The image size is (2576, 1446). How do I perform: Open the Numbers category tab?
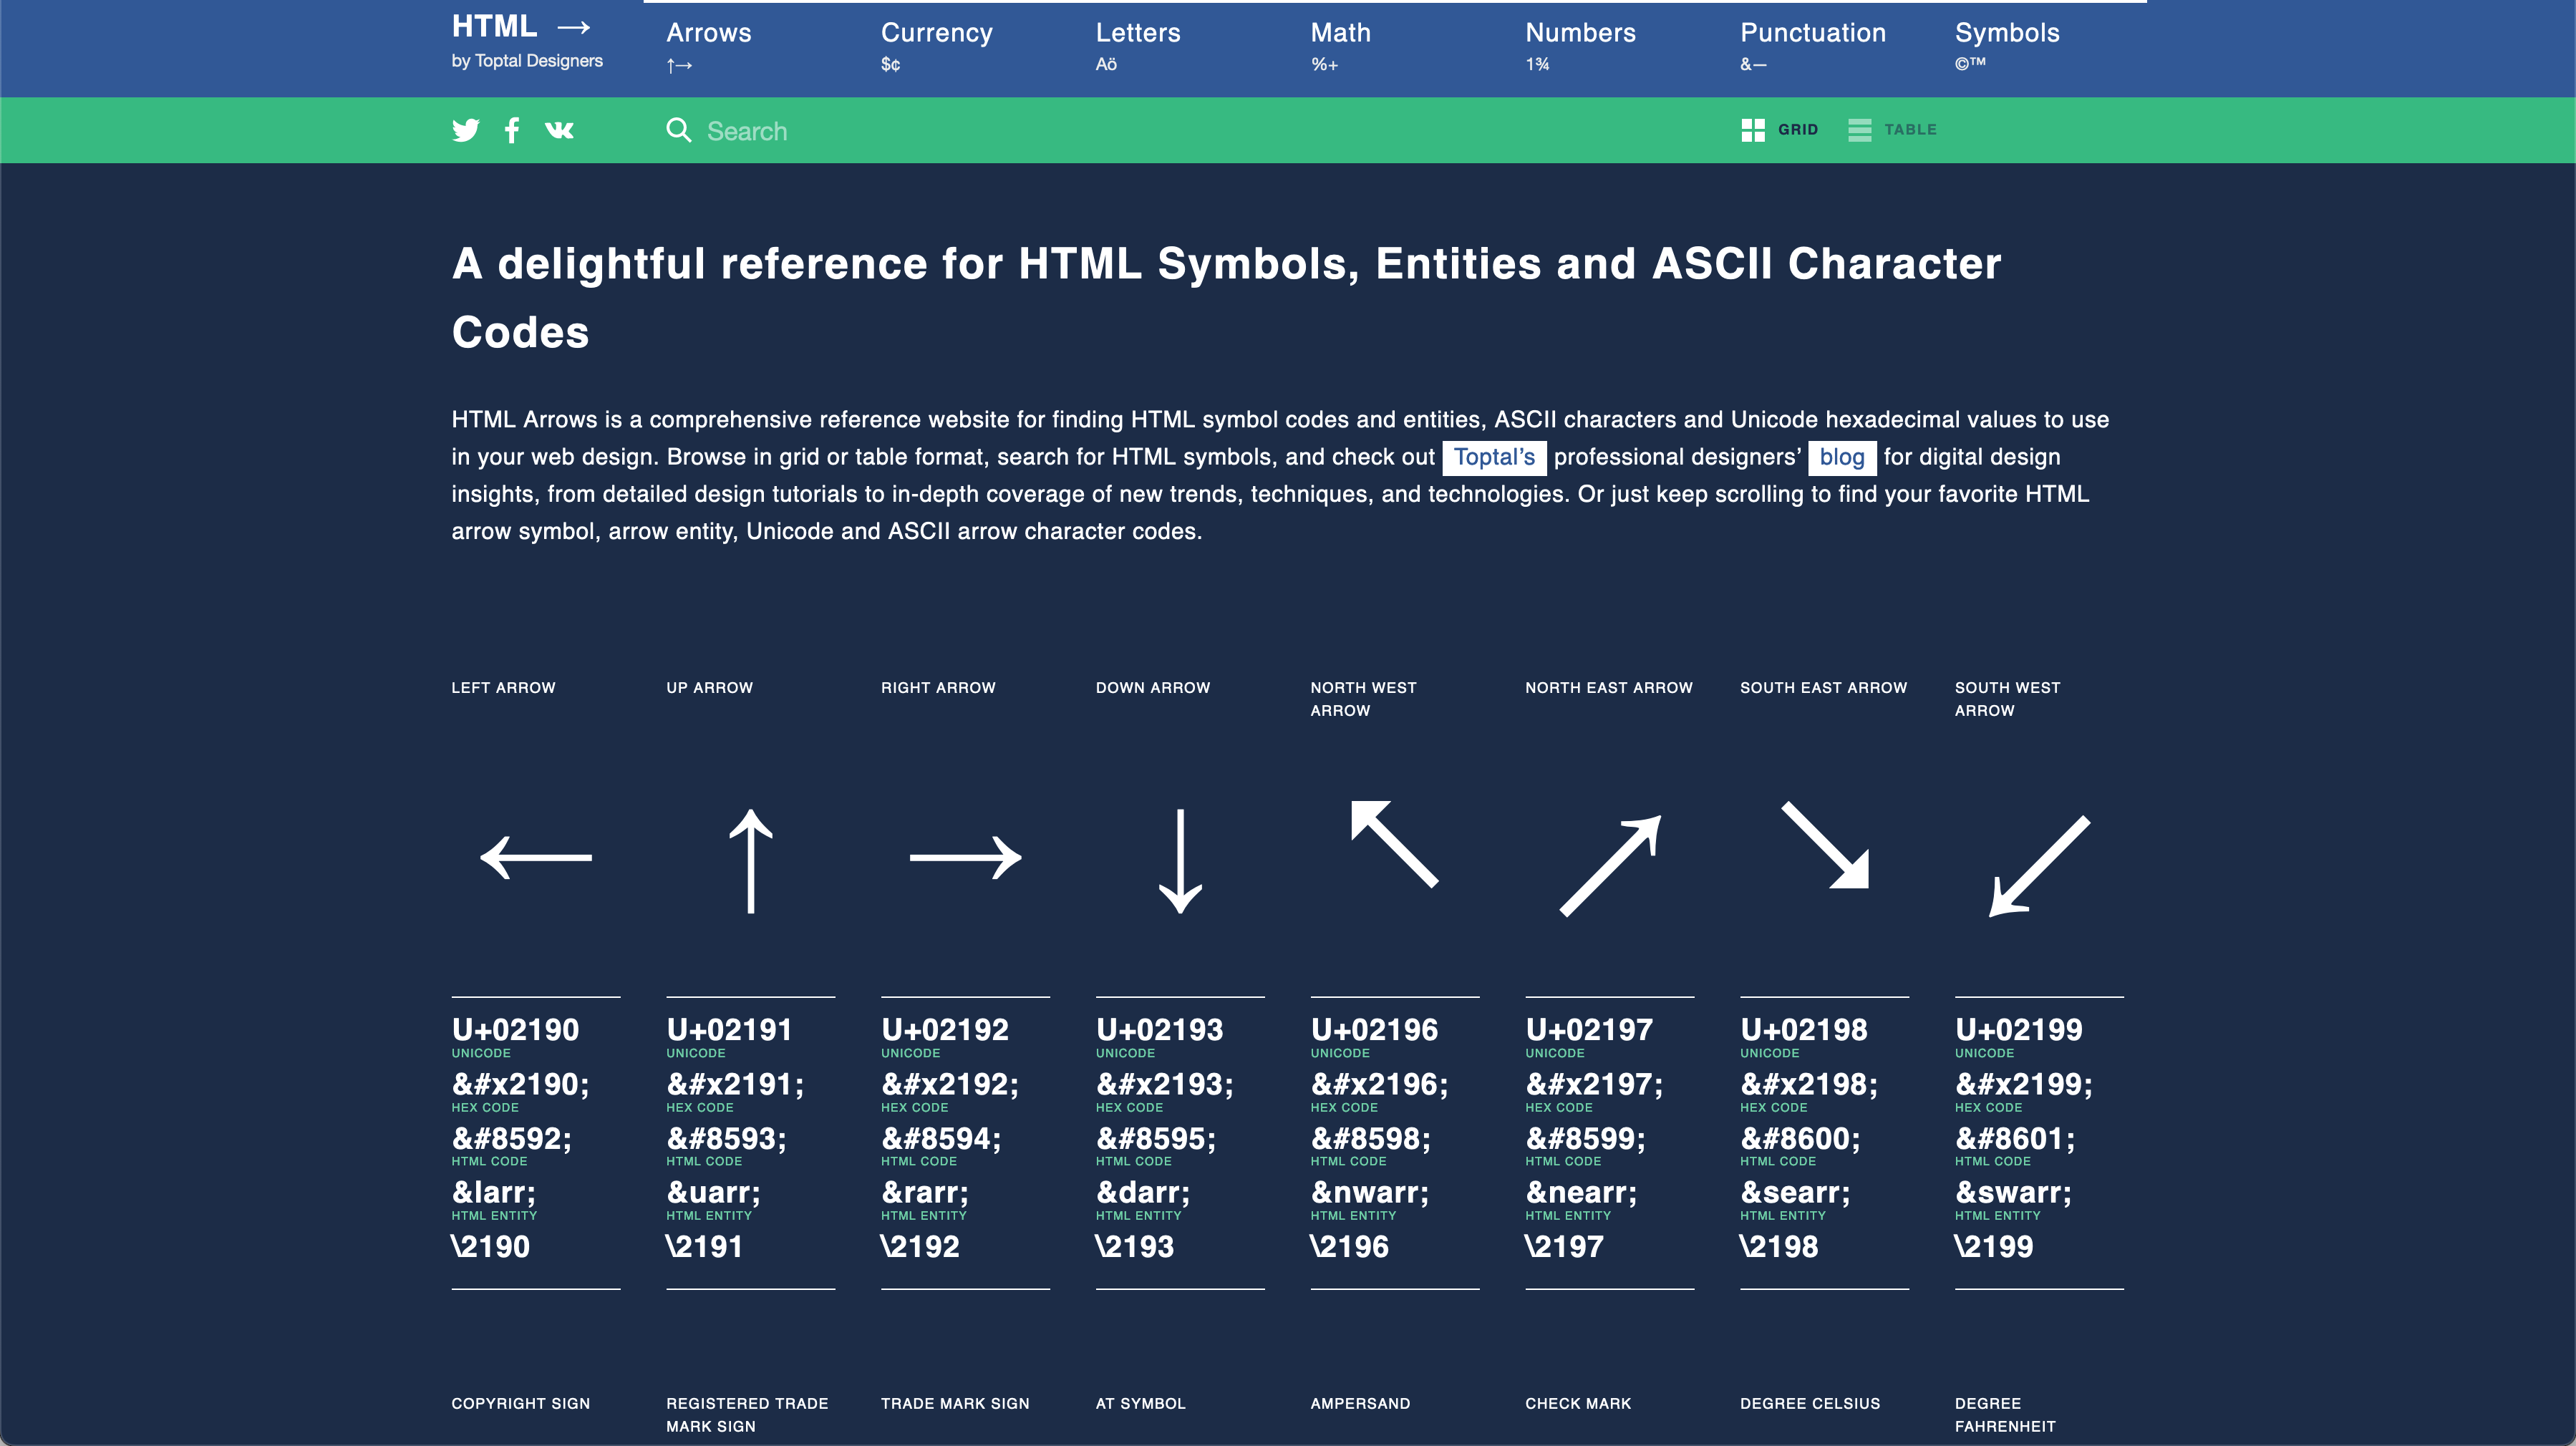[1580, 46]
